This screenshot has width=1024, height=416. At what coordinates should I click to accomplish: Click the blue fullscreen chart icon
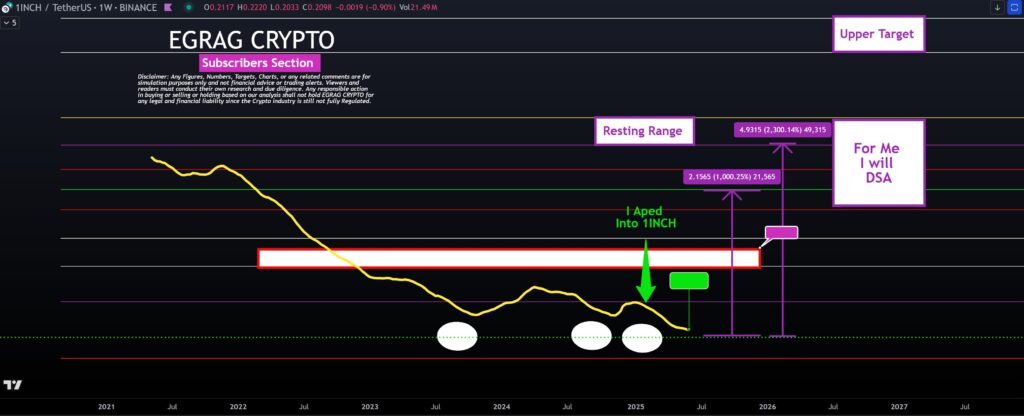[1013, 7]
